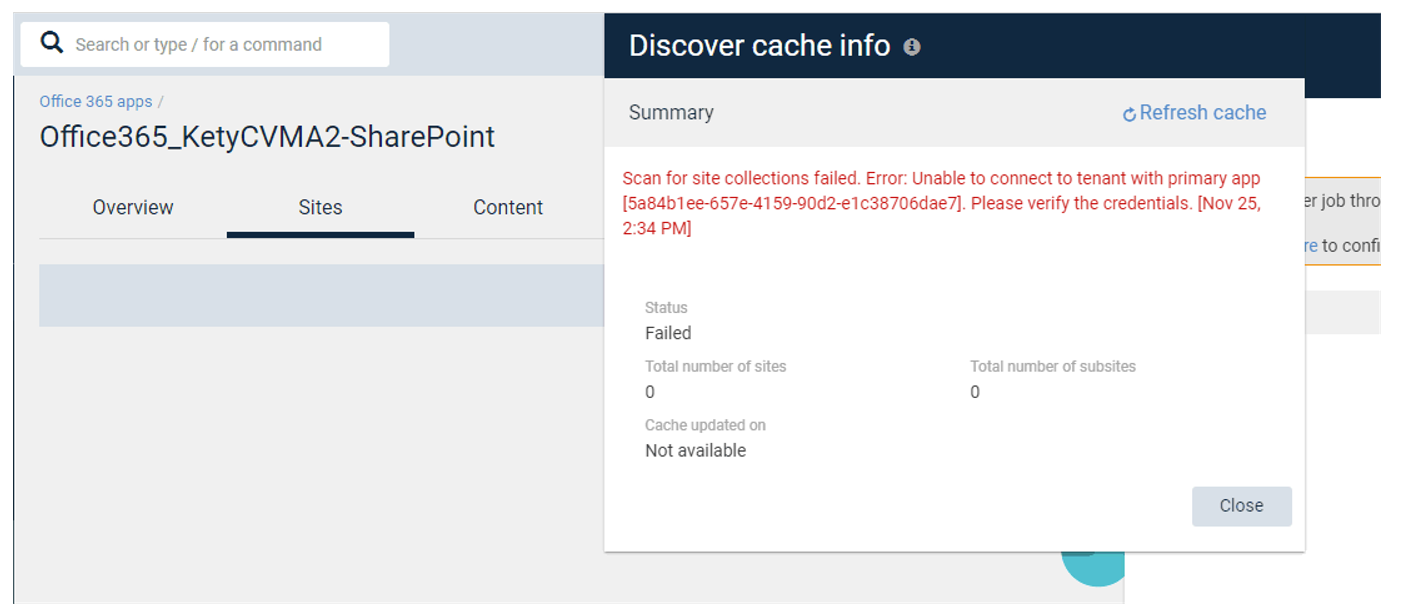Click the 'Cache updated on' label

click(x=705, y=425)
